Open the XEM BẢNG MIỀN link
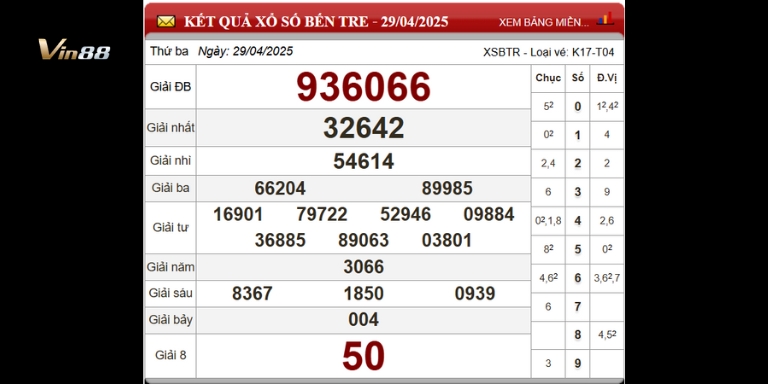768x384 pixels. click(544, 22)
